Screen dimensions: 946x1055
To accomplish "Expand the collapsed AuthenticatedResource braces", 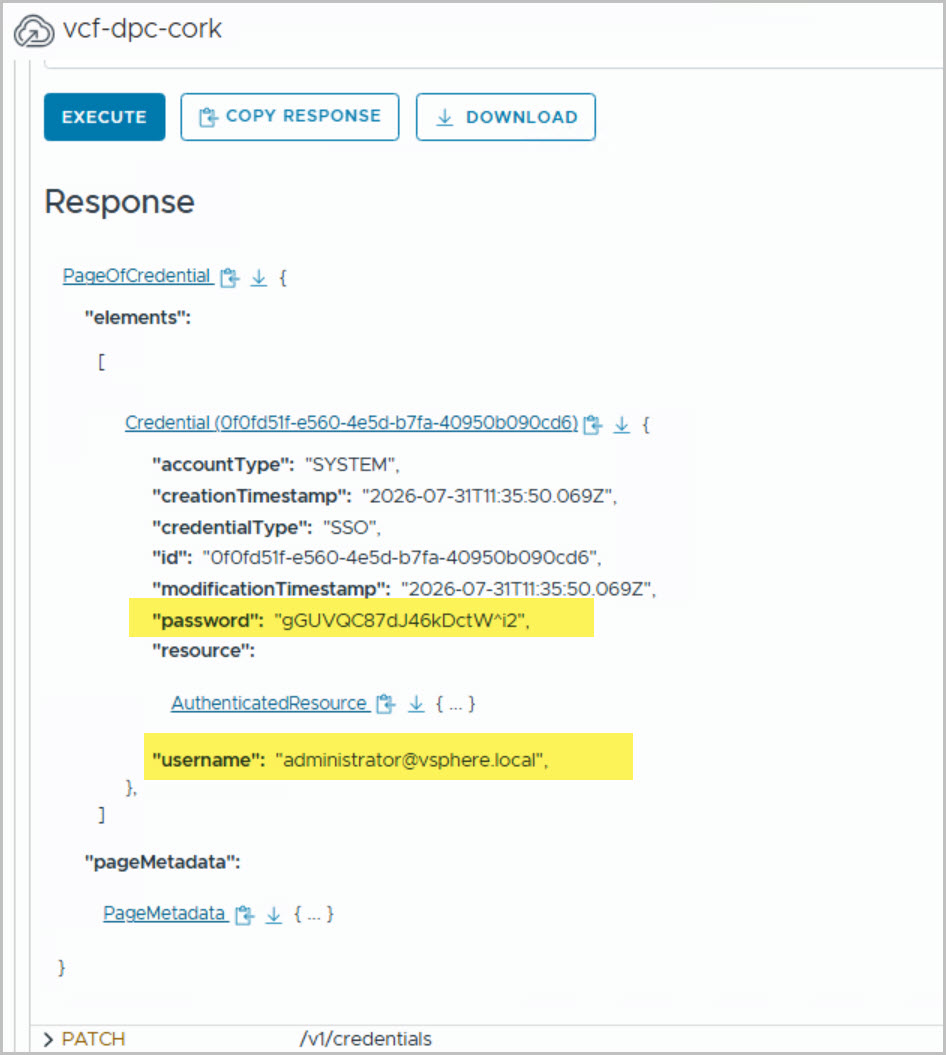I will 456,704.
